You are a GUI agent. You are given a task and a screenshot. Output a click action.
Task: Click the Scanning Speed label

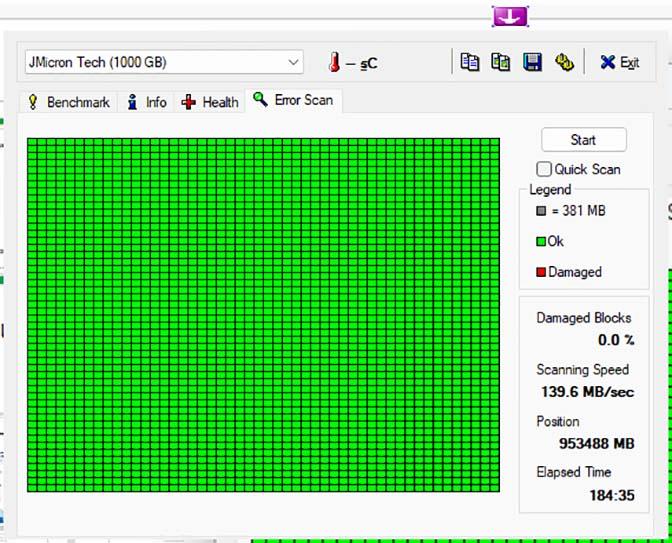[x=582, y=370]
